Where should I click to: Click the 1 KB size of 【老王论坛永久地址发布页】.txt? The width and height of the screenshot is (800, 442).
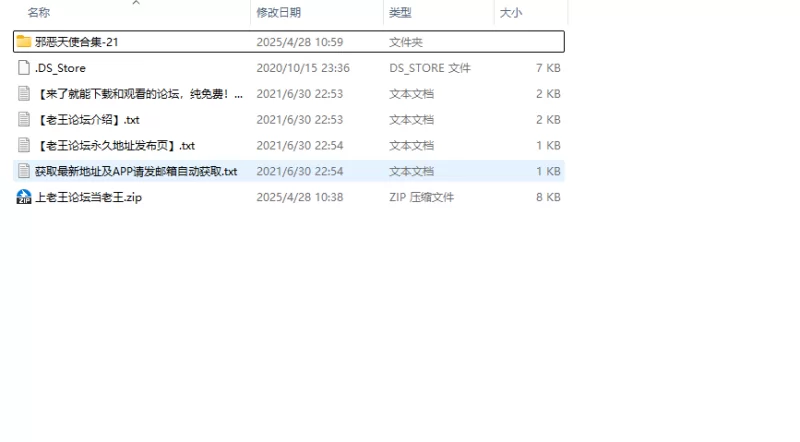pyautogui.click(x=548, y=145)
